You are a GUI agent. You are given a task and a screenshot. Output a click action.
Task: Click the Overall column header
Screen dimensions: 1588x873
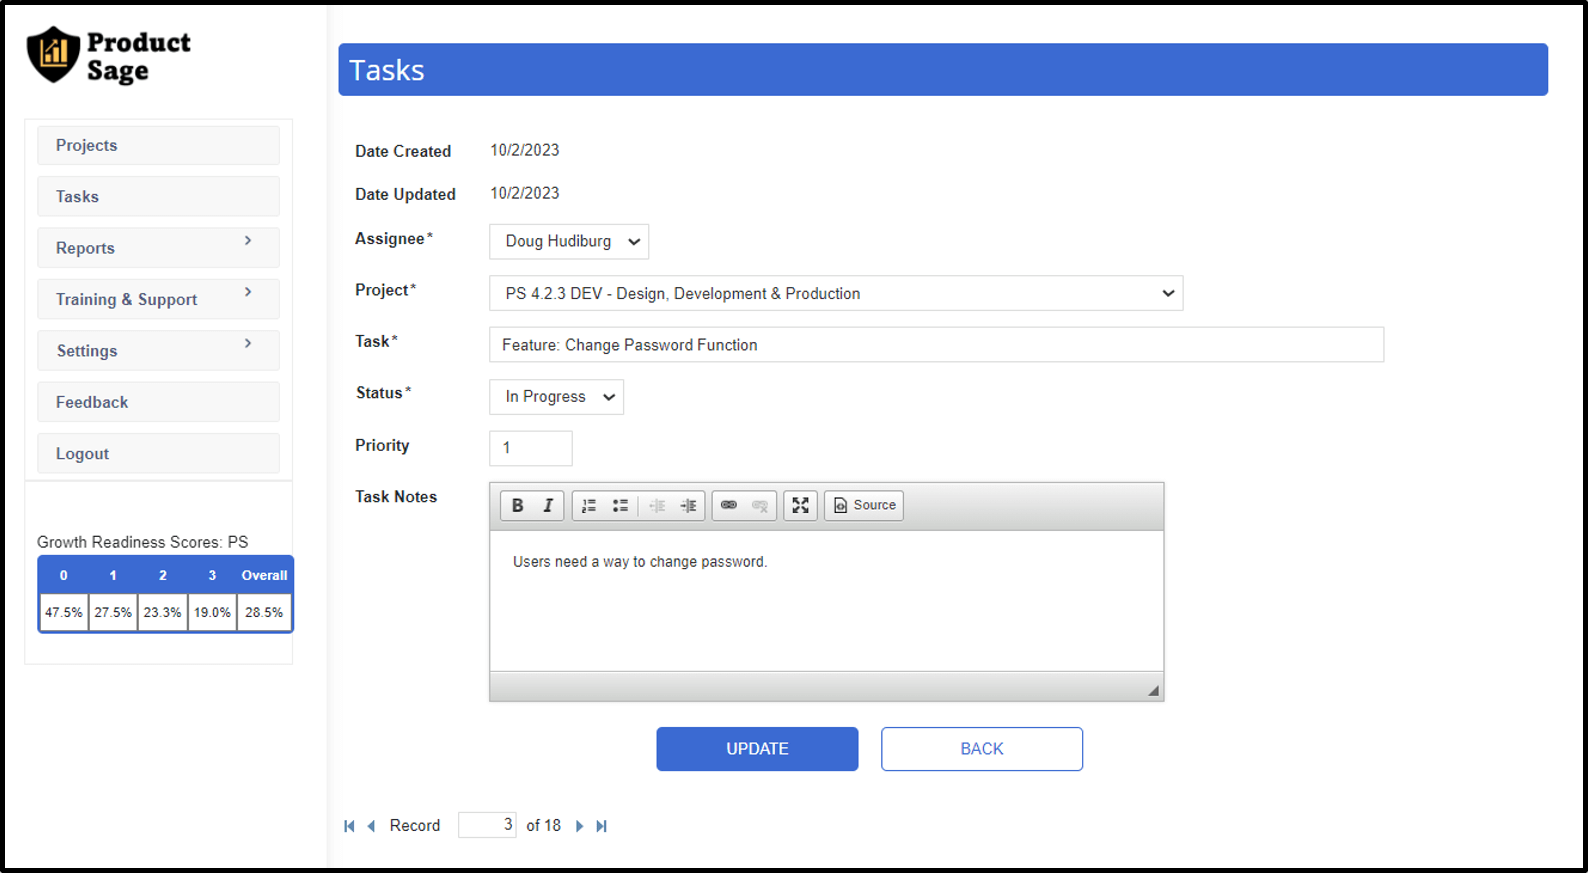point(264,576)
